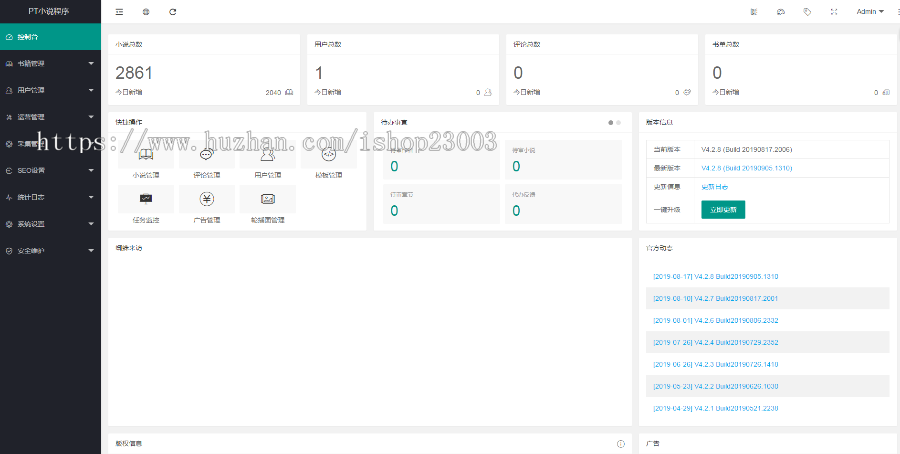Click the 2861 novel total count

134,73
